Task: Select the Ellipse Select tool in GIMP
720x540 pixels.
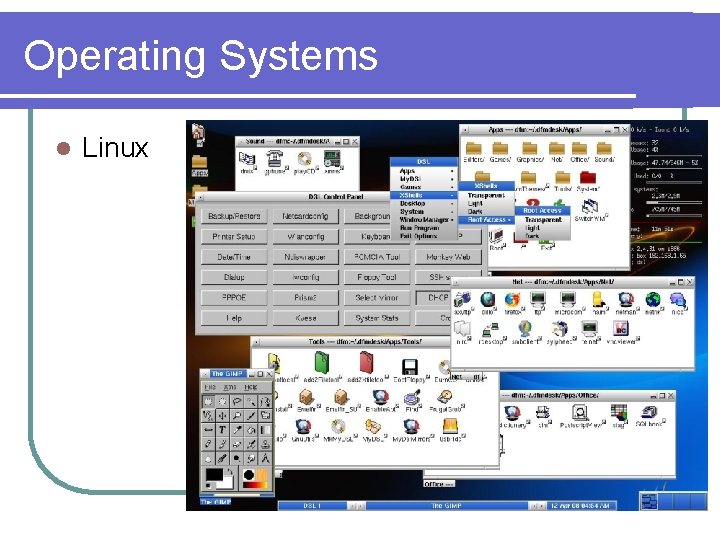Action: pyautogui.click(x=223, y=402)
